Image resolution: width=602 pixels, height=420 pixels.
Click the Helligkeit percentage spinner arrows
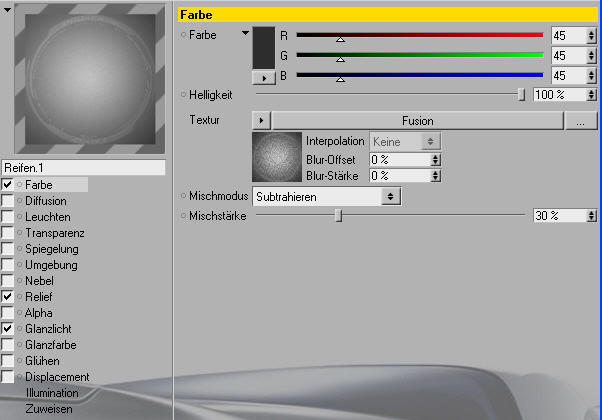coord(592,95)
